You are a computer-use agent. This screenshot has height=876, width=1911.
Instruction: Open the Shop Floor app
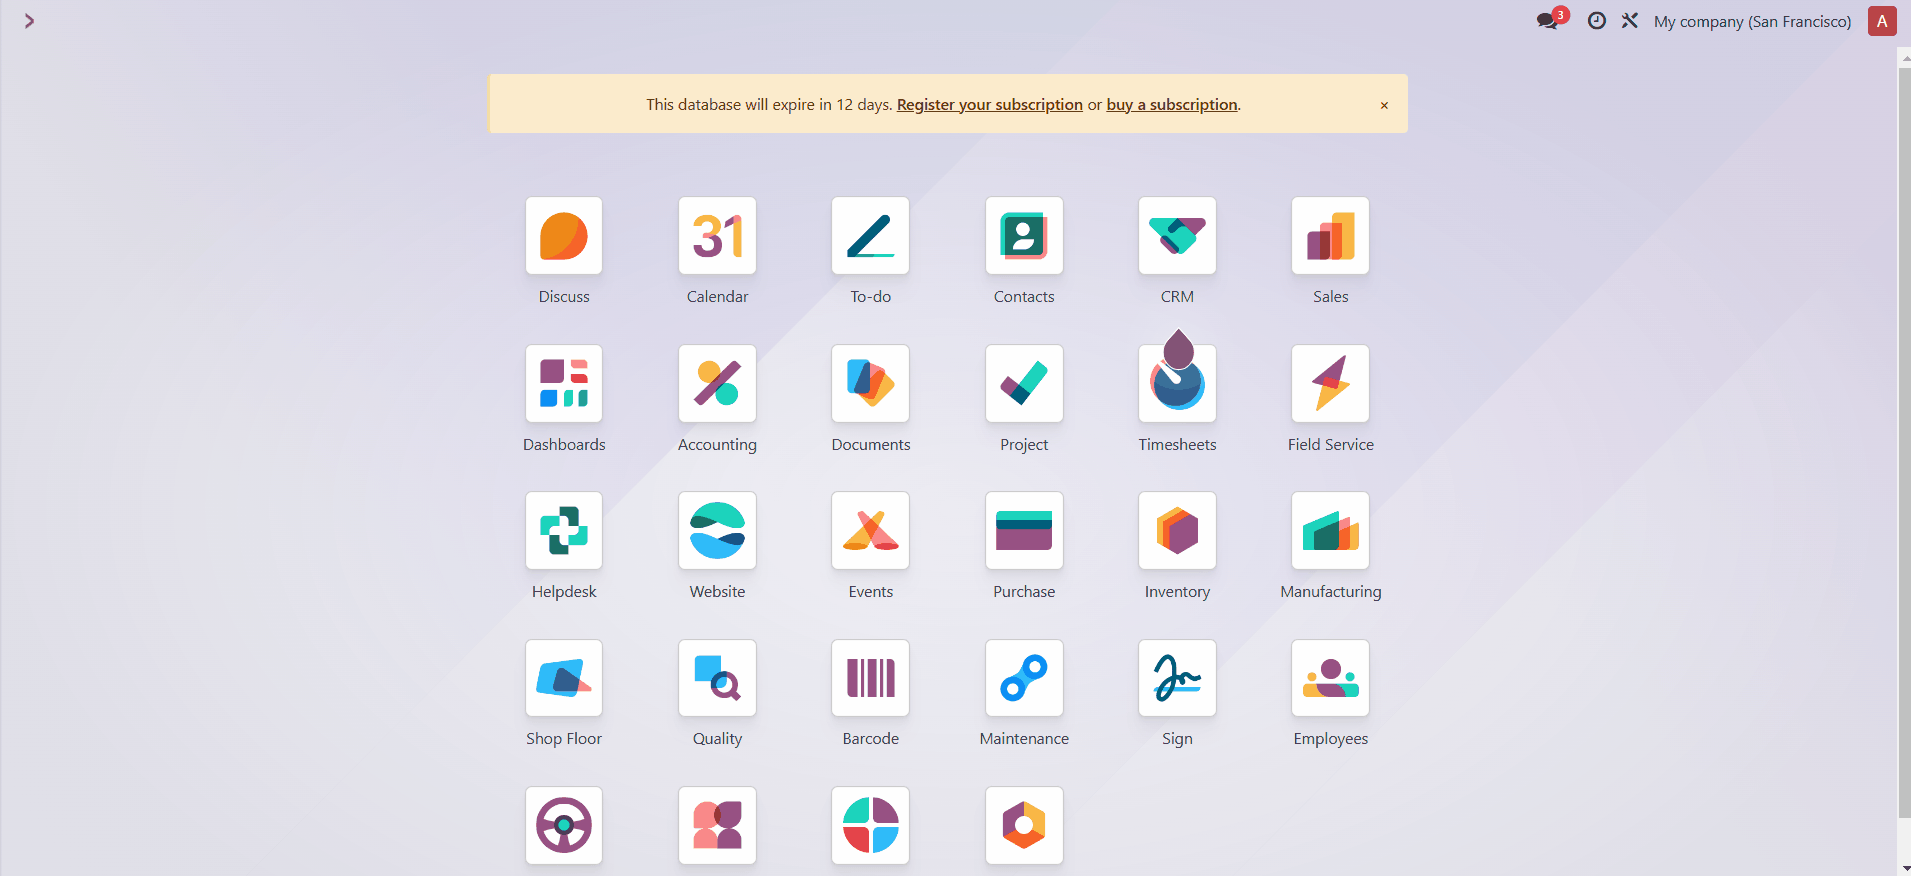[x=564, y=678]
